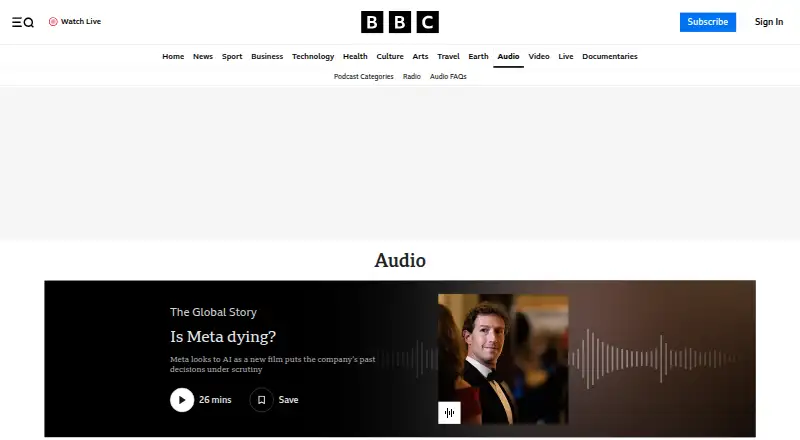Go to the Home section
The height and width of the screenshot is (440, 800).
coord(173,56)
